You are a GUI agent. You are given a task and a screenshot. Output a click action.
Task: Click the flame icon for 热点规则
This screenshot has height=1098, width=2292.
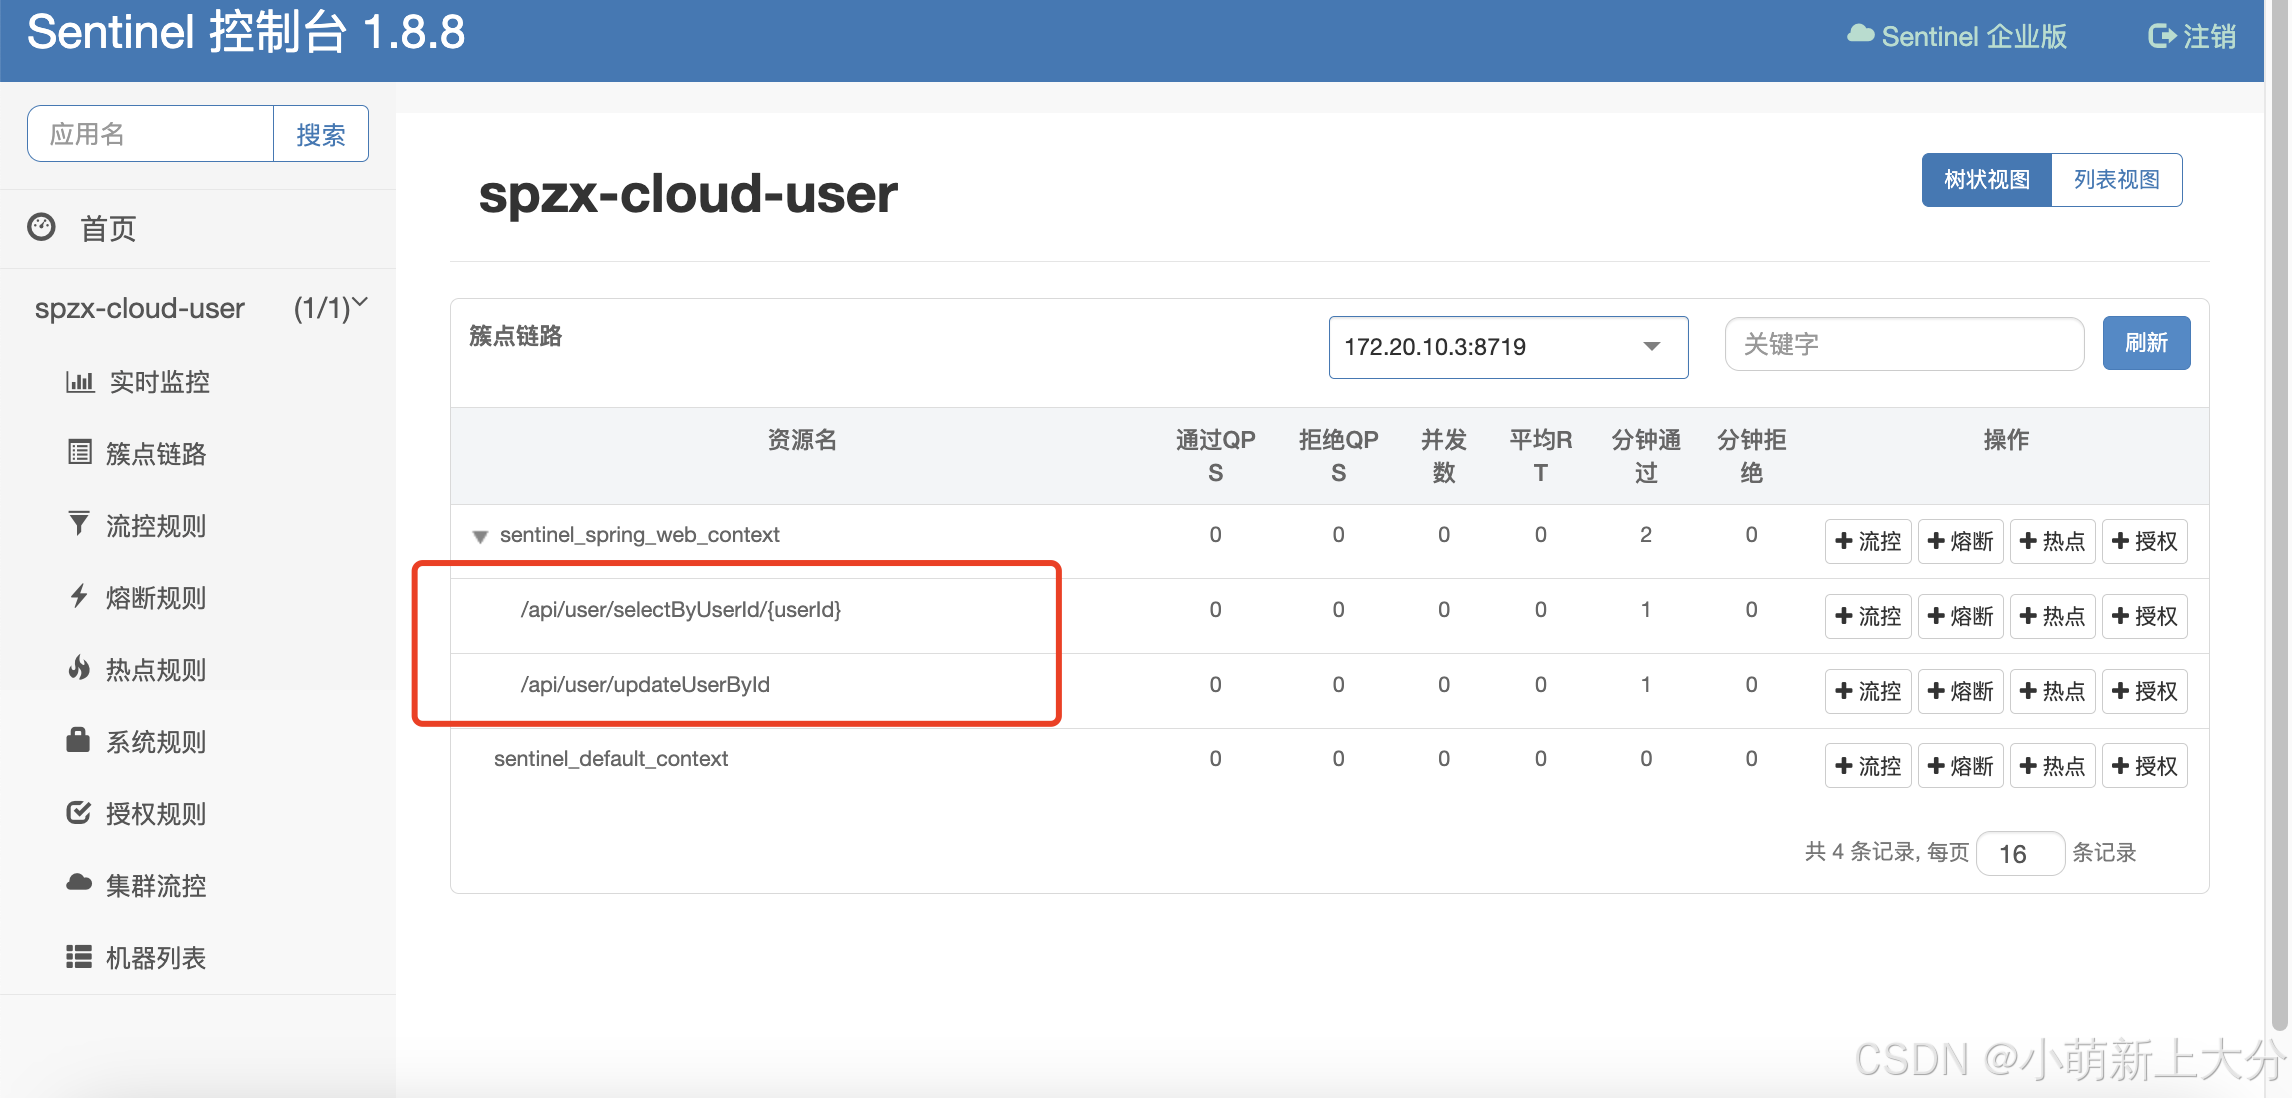point(79,668)
